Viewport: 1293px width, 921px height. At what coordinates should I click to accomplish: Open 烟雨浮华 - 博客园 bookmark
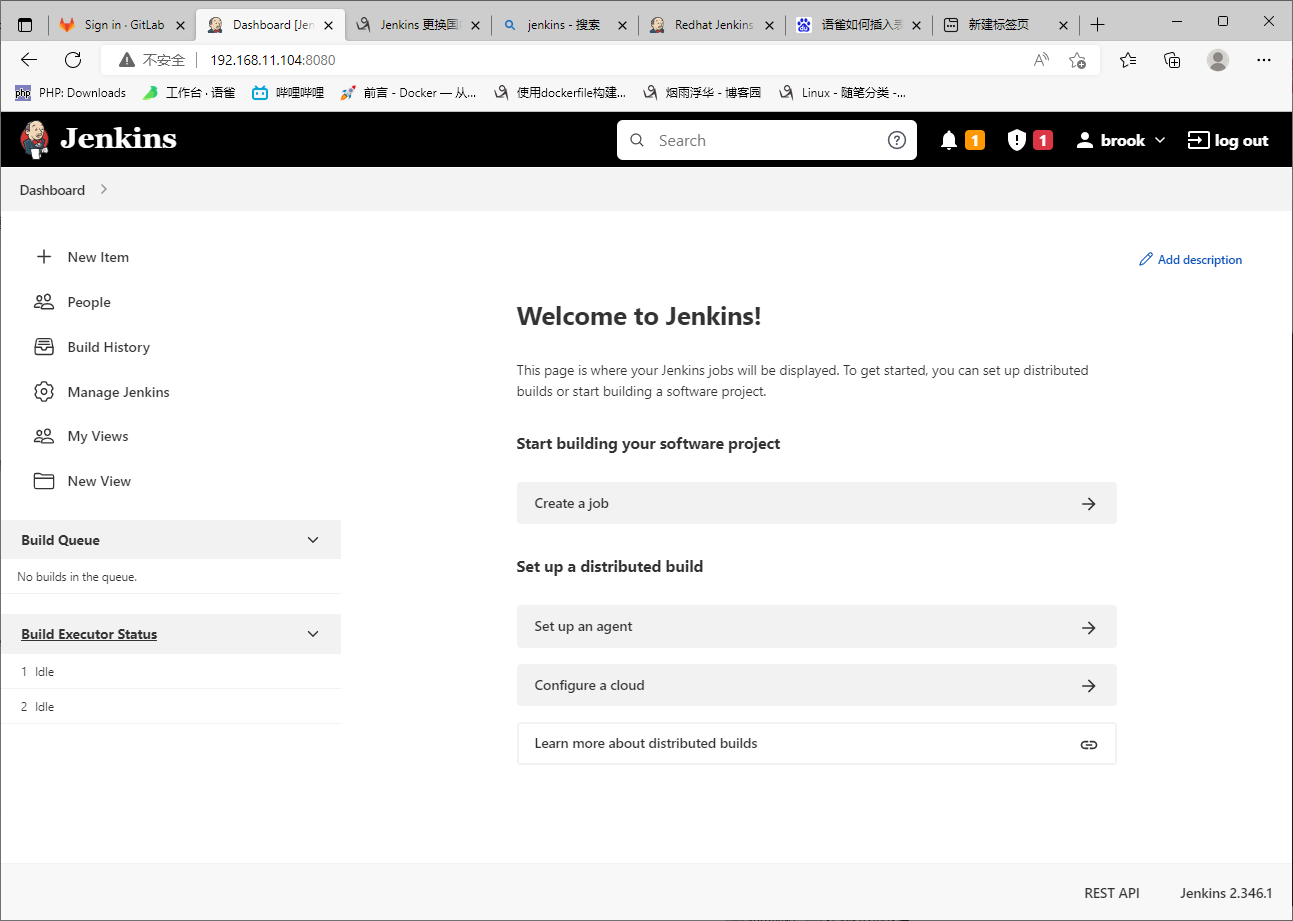tap(702, 93)
